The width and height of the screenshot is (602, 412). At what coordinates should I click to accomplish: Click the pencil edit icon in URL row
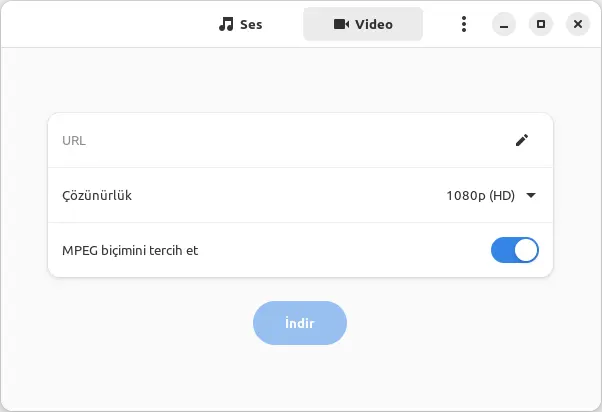click(522, 140)
